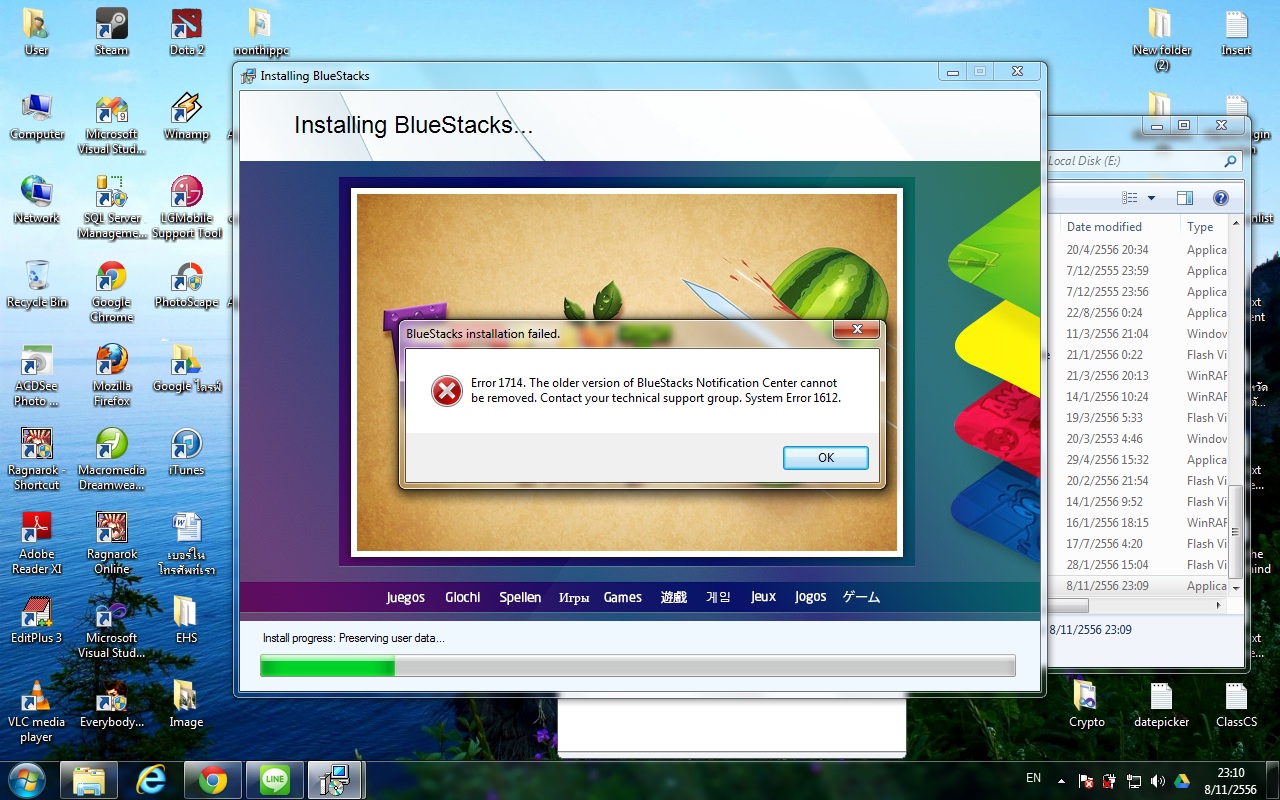The height and width of the screenshot is (800, 1280).
Task: Click the 'Games' label in installer
Action: pyautogui.click(x=622, y=597)
